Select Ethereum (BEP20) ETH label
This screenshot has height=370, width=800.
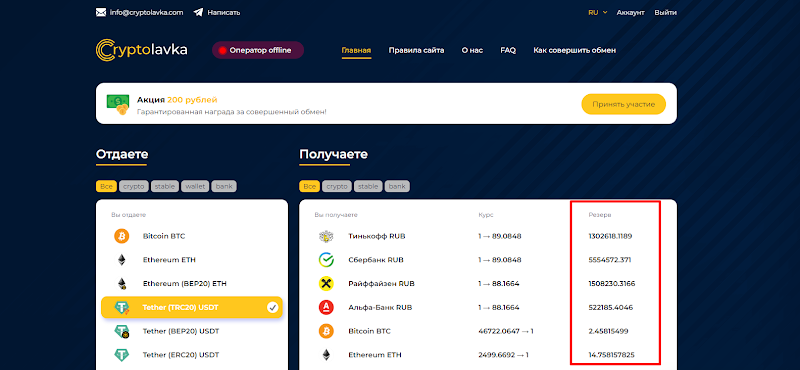[x=184, y=283]
